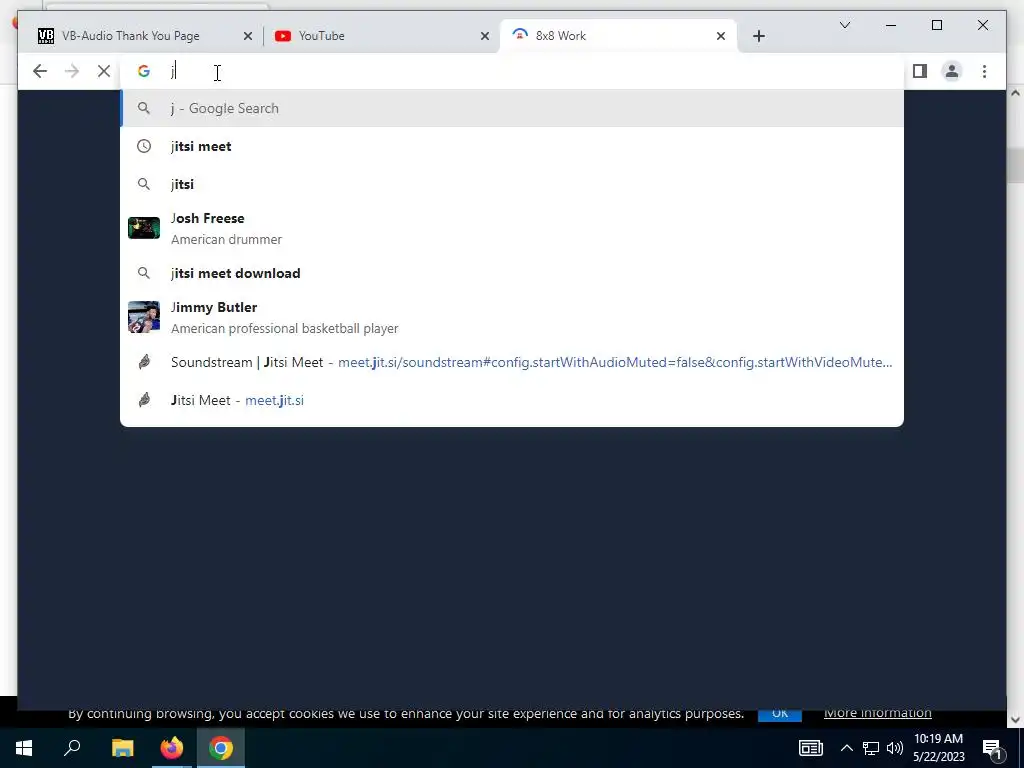Open Windows taskbar search
Viewport: 1024px width, 768px height.
(72, 748)
